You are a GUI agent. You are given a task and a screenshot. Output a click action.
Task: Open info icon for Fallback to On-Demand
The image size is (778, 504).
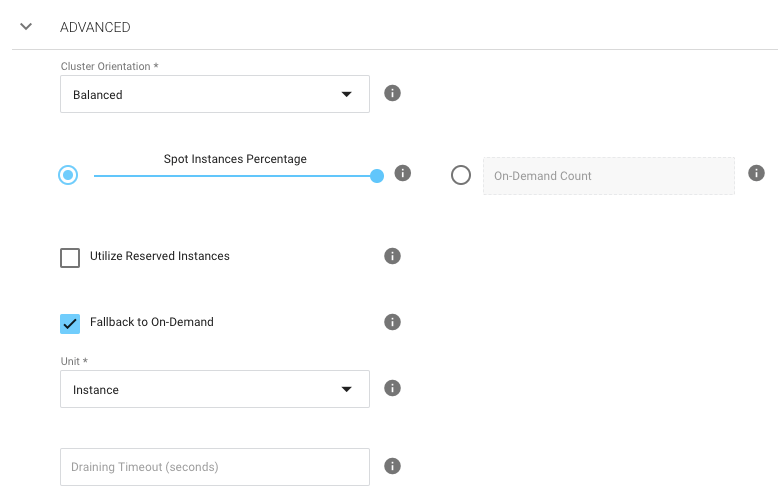(x=393, y=322)
